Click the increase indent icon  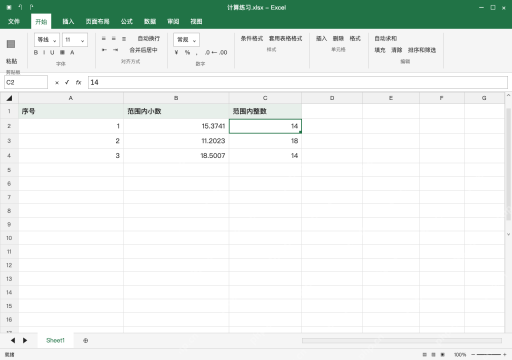(115, 50)
